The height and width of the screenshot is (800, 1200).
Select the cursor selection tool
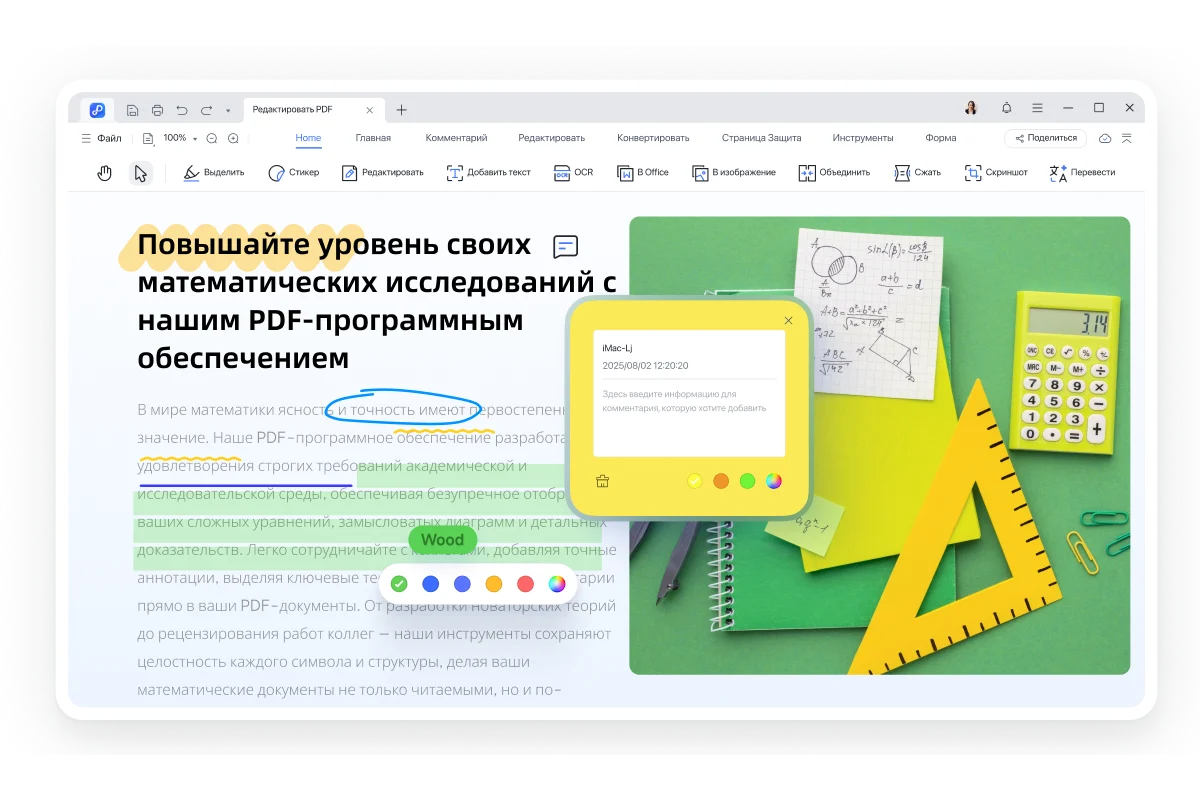[141, 172]
